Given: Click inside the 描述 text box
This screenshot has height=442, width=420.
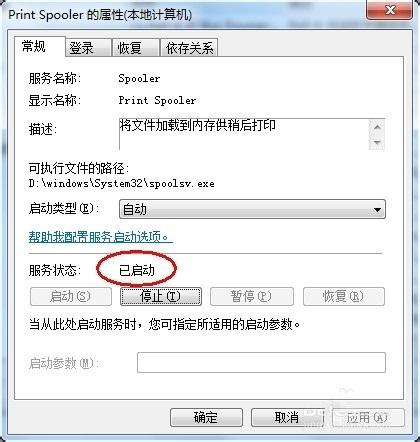Looking at the screenshot, I should click(244, 134).
